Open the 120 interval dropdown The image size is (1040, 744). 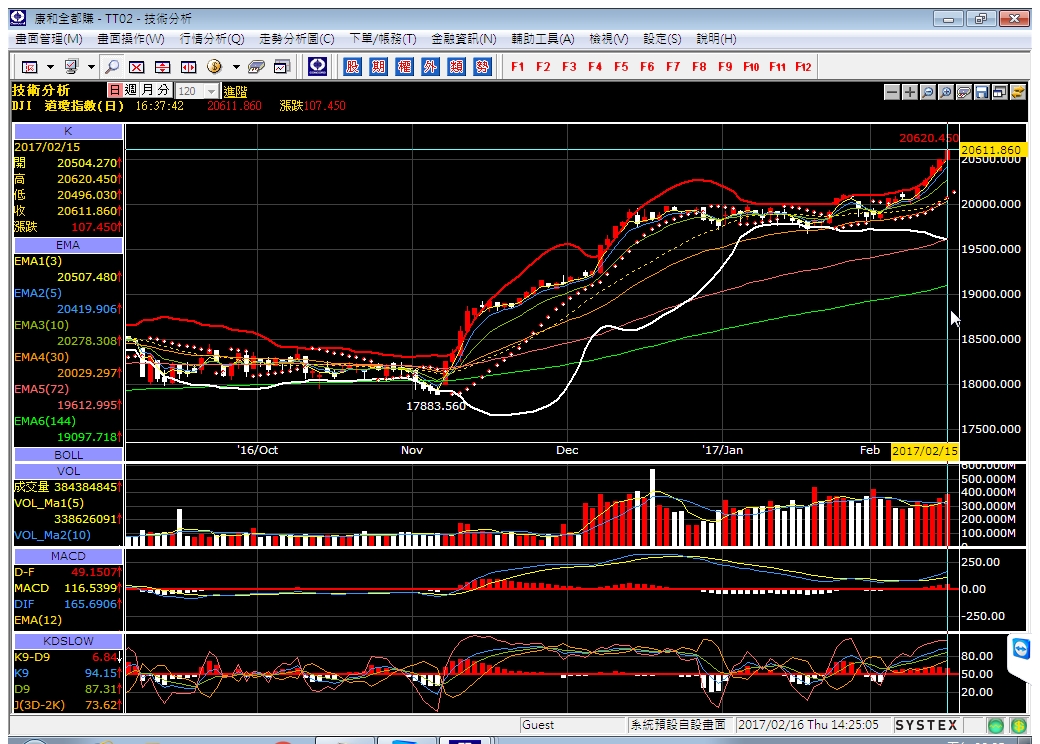212,91
